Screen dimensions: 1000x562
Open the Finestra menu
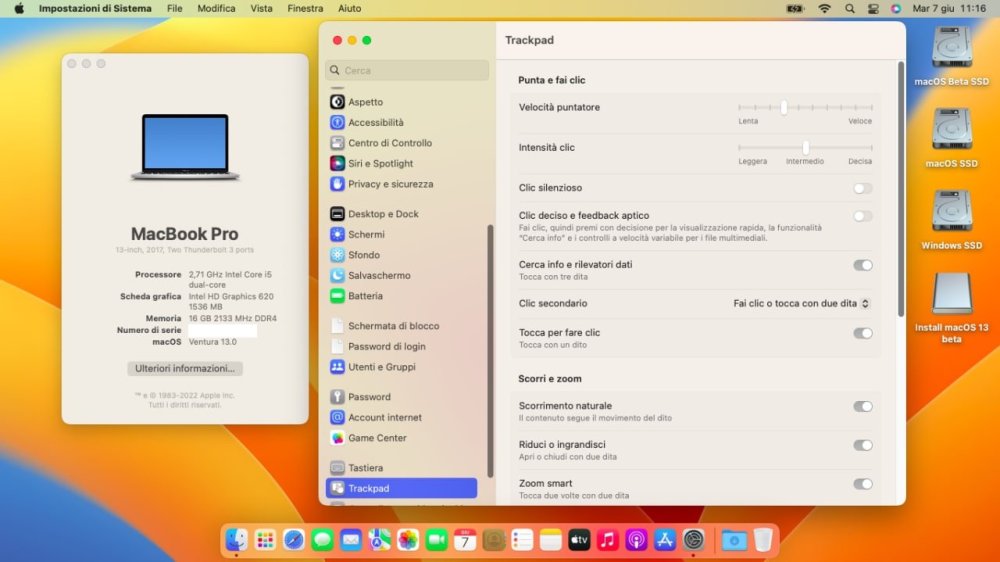click(305, 8)
